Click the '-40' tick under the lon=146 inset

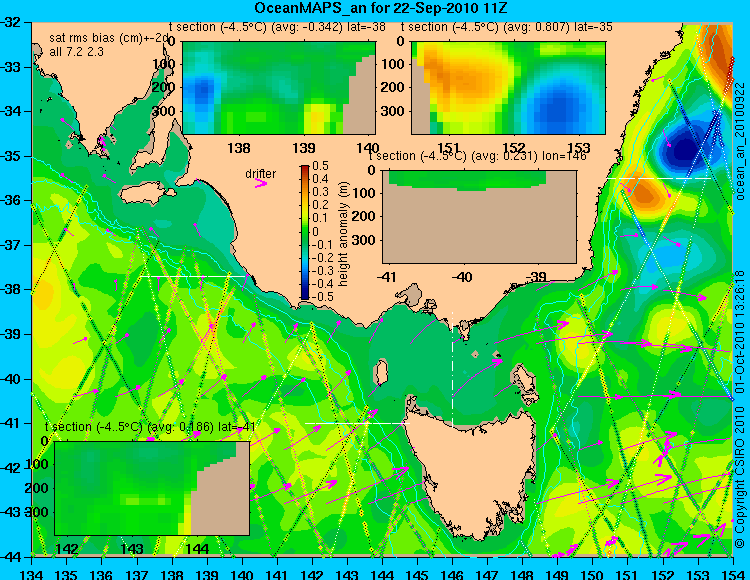(461, 276)
